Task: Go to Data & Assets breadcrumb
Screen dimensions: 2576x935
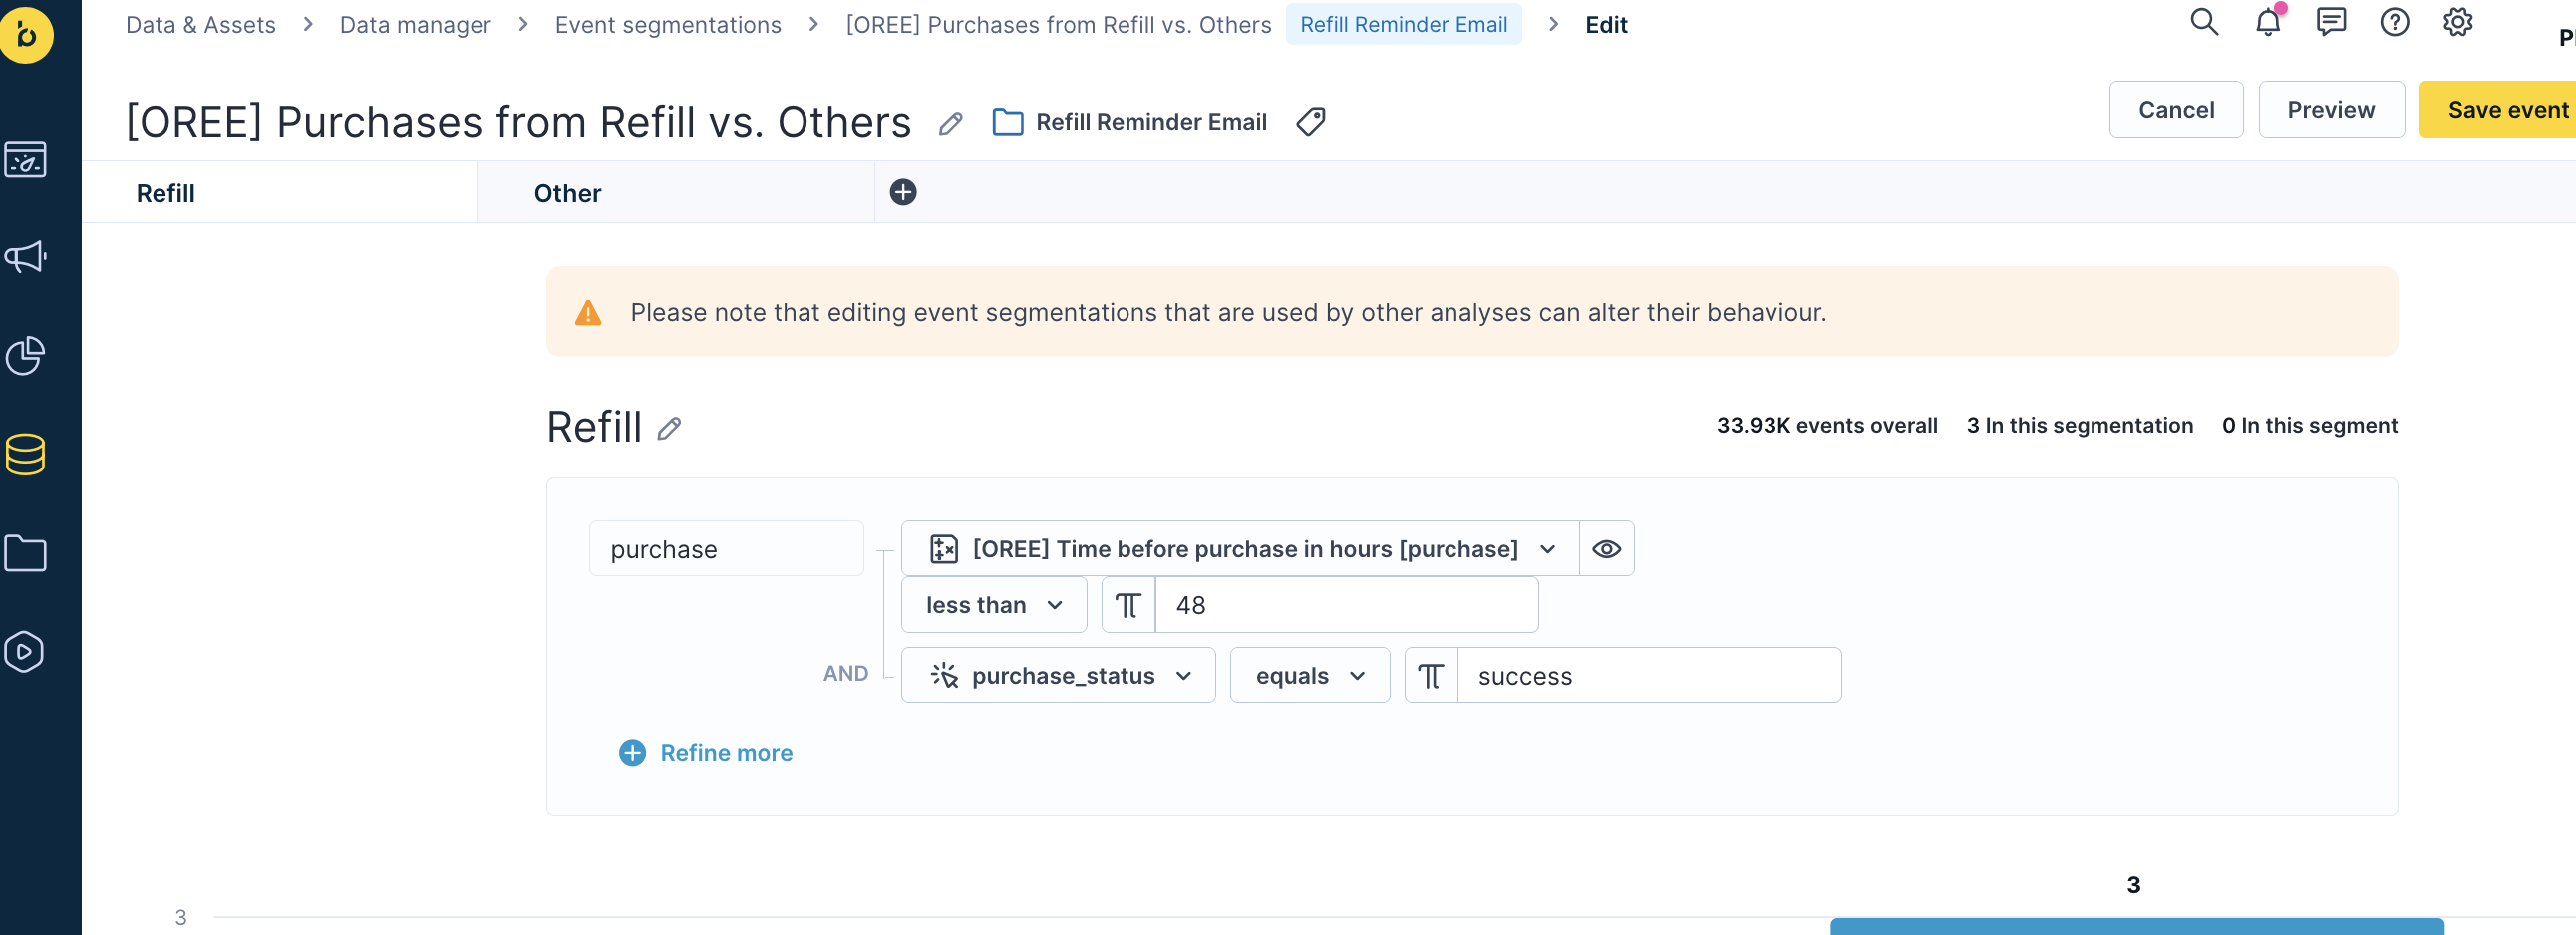Action: [x=200, y=24]
